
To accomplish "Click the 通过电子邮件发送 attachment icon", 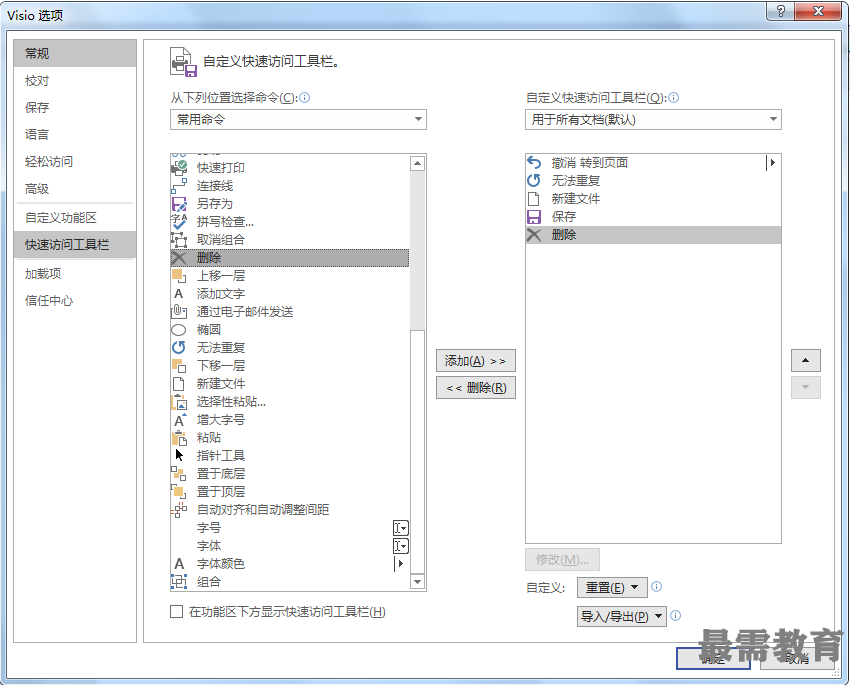I will (x=179, y=312).
